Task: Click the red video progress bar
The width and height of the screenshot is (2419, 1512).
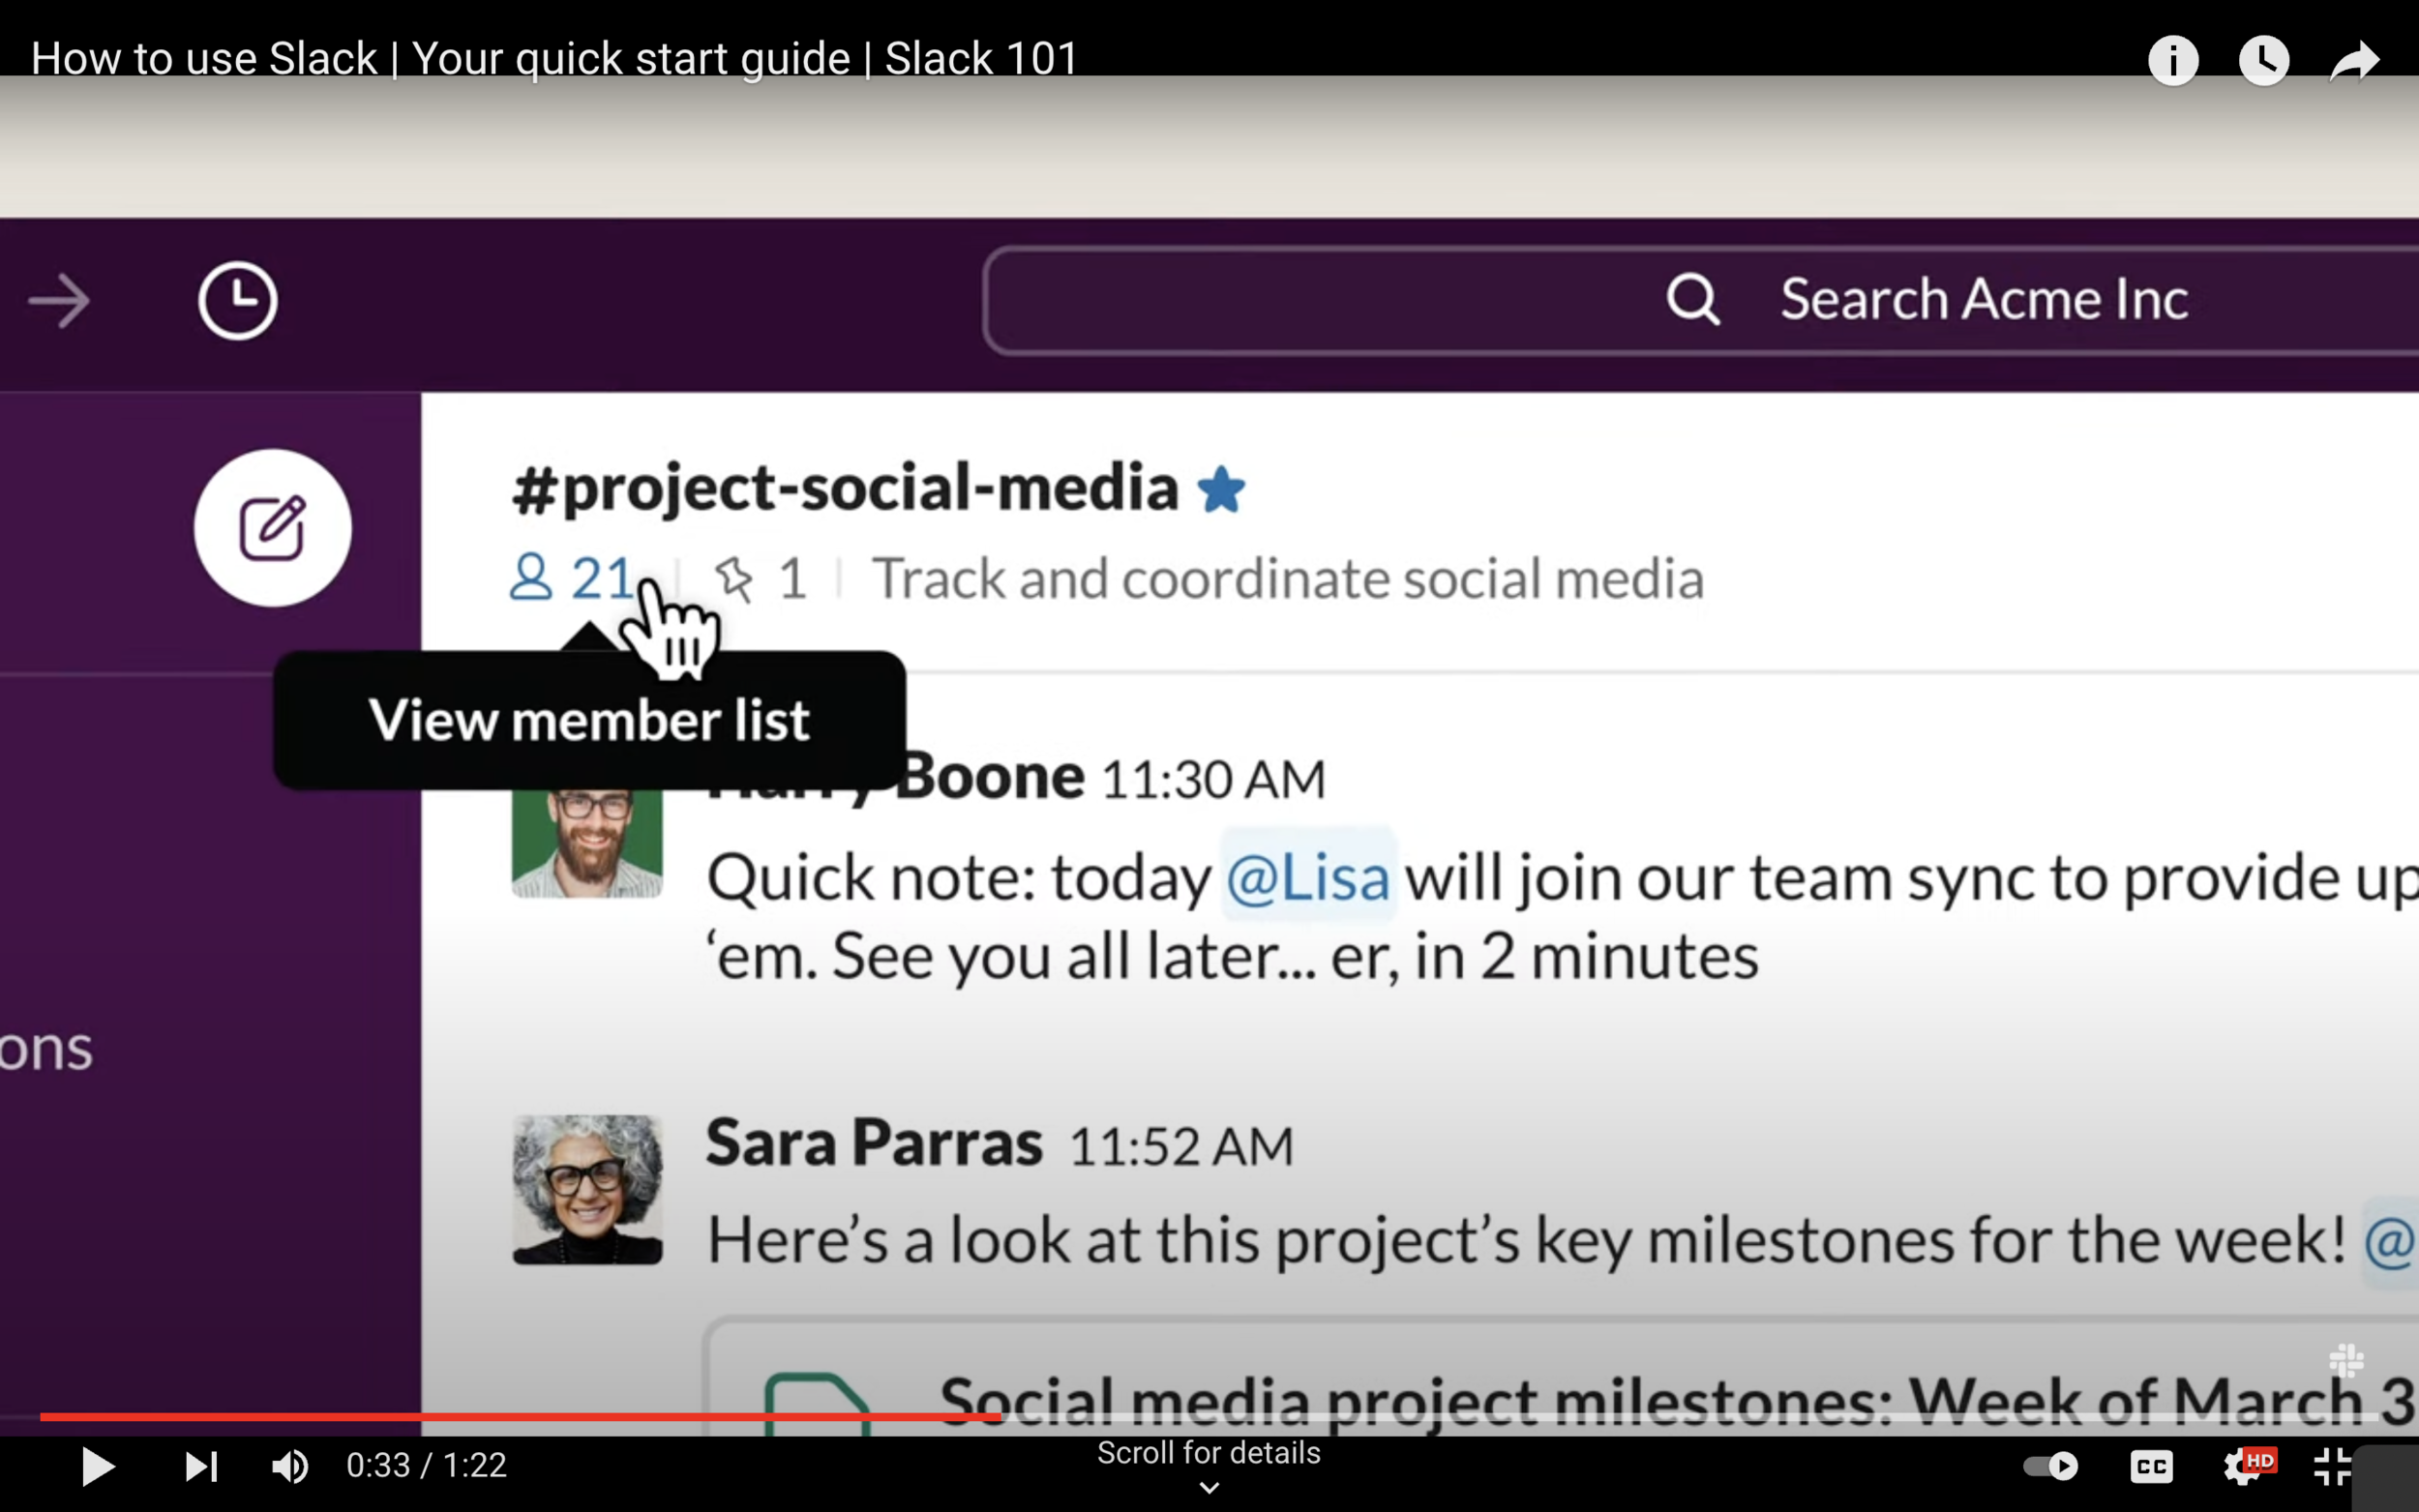Action: pyautogui.click(x=520, y=1416)
